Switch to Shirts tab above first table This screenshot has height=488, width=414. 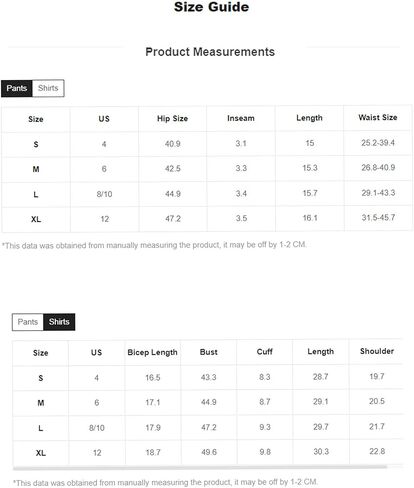(x=48, y=88)
